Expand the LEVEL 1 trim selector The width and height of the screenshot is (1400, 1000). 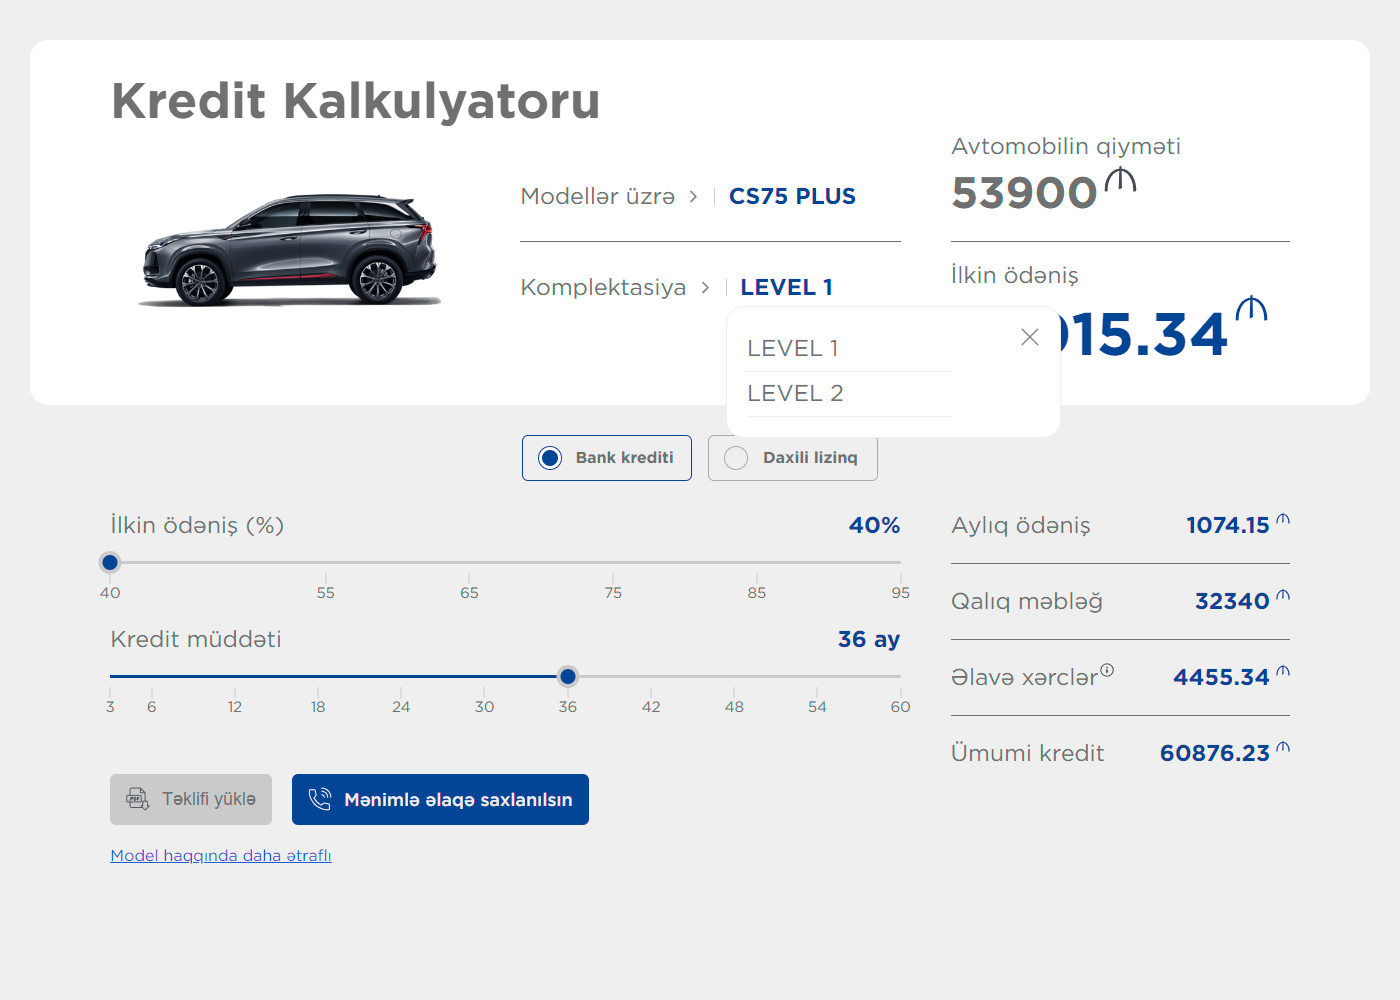point(786,288)
